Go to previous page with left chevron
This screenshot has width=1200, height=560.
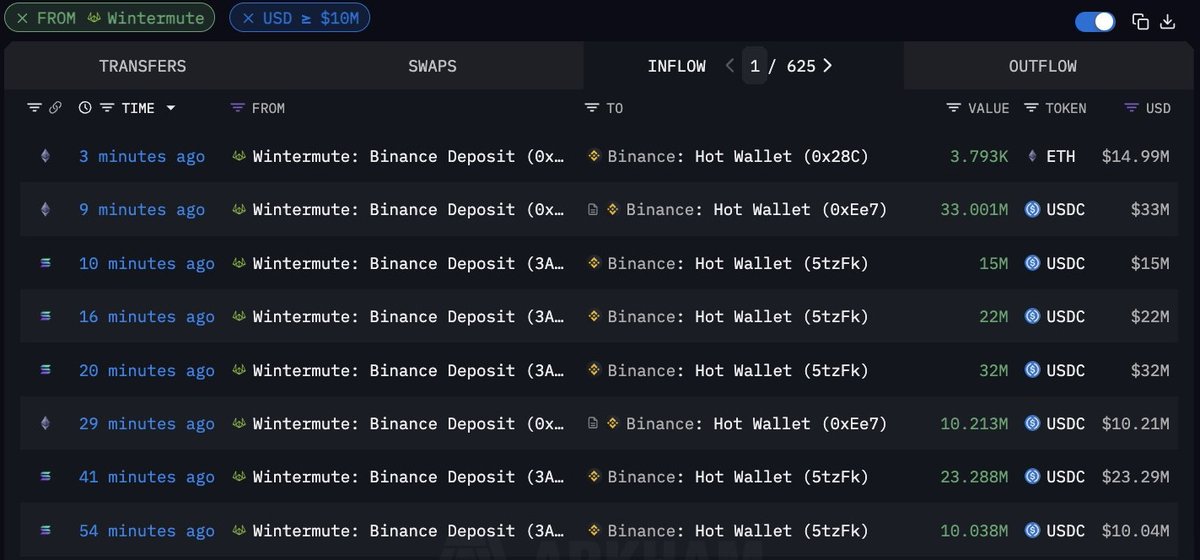[730, 66]
